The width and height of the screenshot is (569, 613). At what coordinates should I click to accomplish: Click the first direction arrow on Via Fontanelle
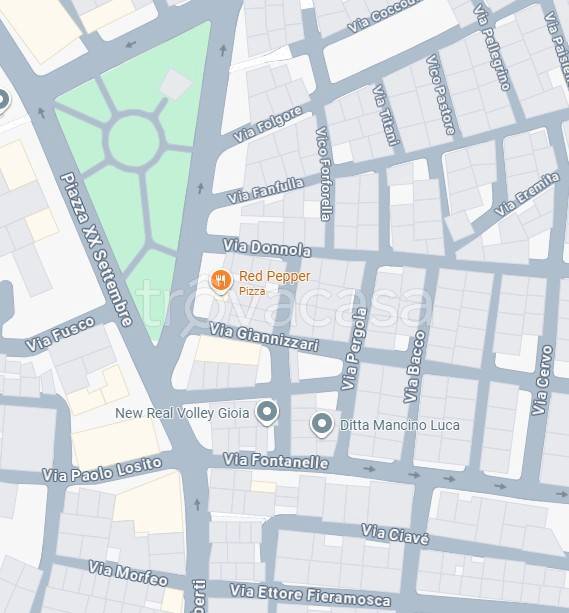pyautogui.click(x=369, y=468)
